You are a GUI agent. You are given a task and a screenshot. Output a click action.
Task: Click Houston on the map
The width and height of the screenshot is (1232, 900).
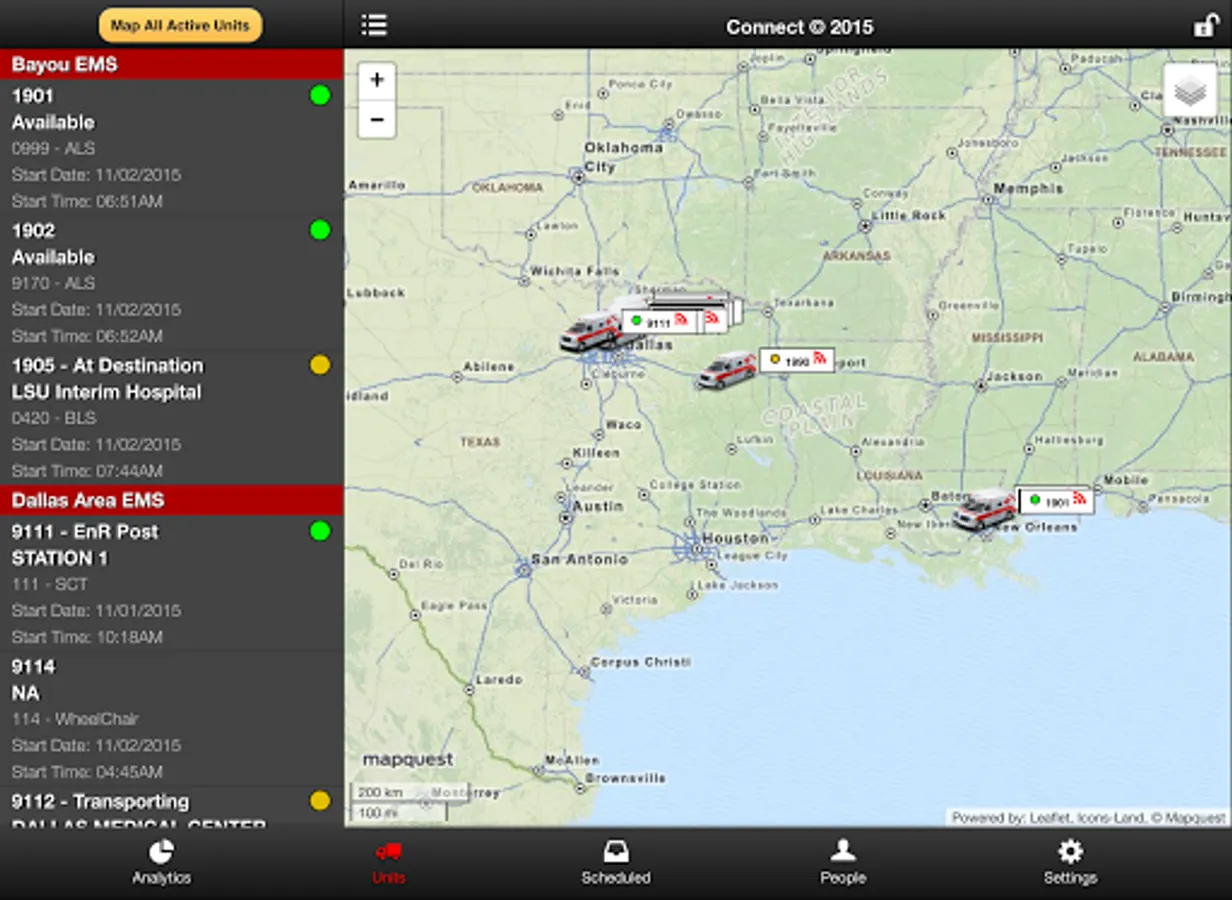click(735, 538)
